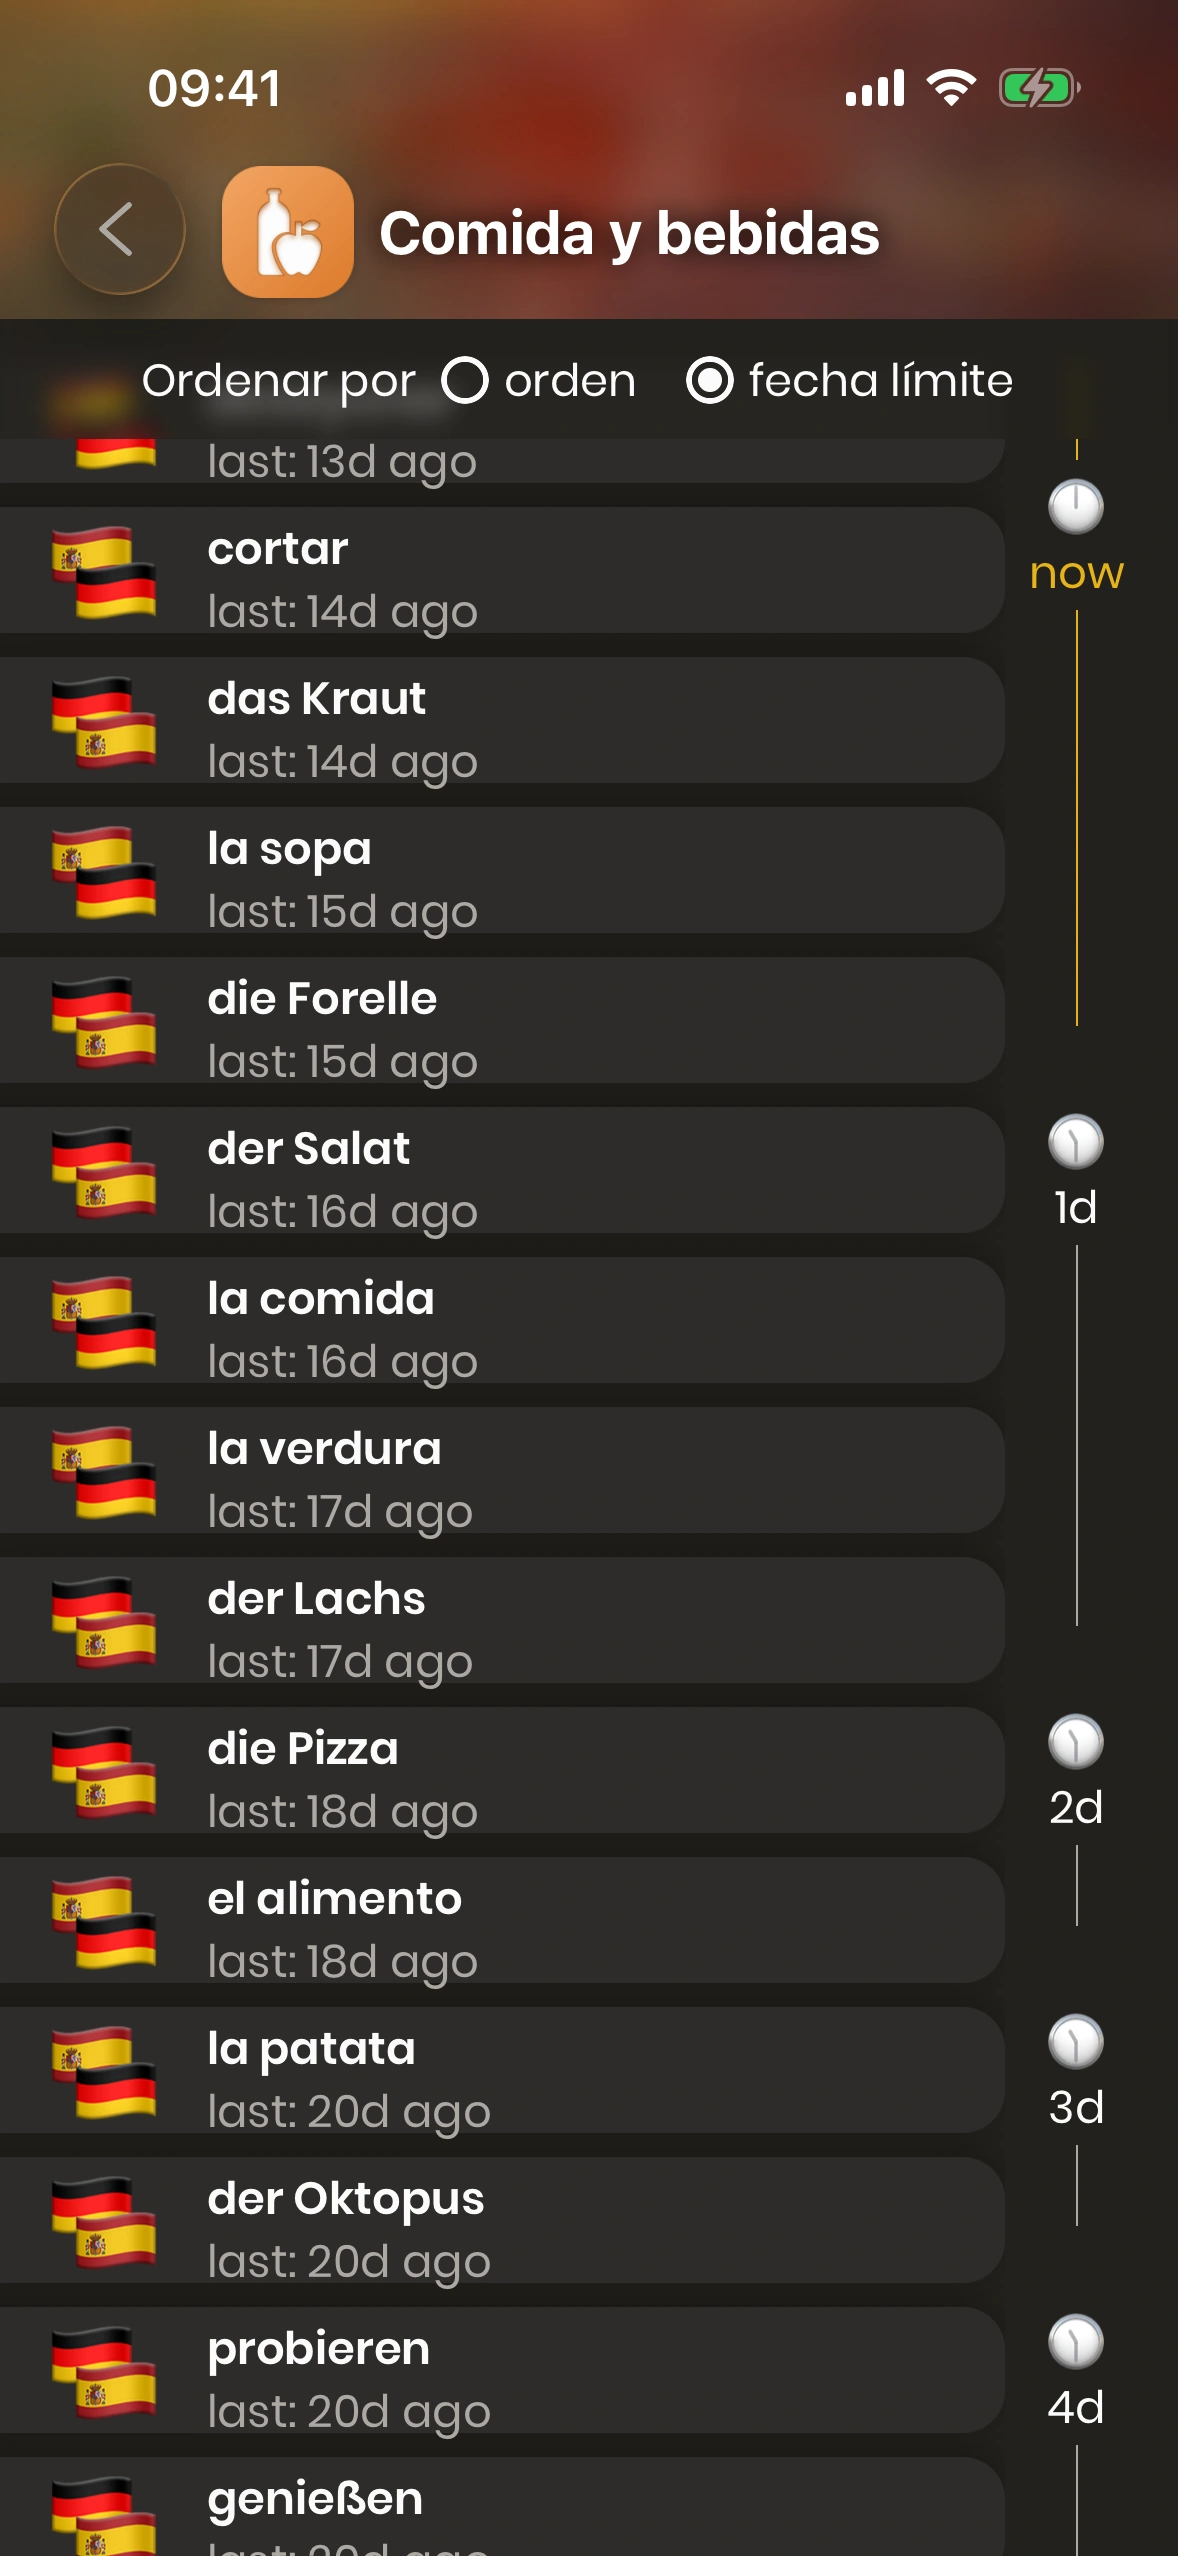This screenshot has height=2556, width=1178.
Task: Tap the 1d clock marker
Action: click(1075, 1142)
